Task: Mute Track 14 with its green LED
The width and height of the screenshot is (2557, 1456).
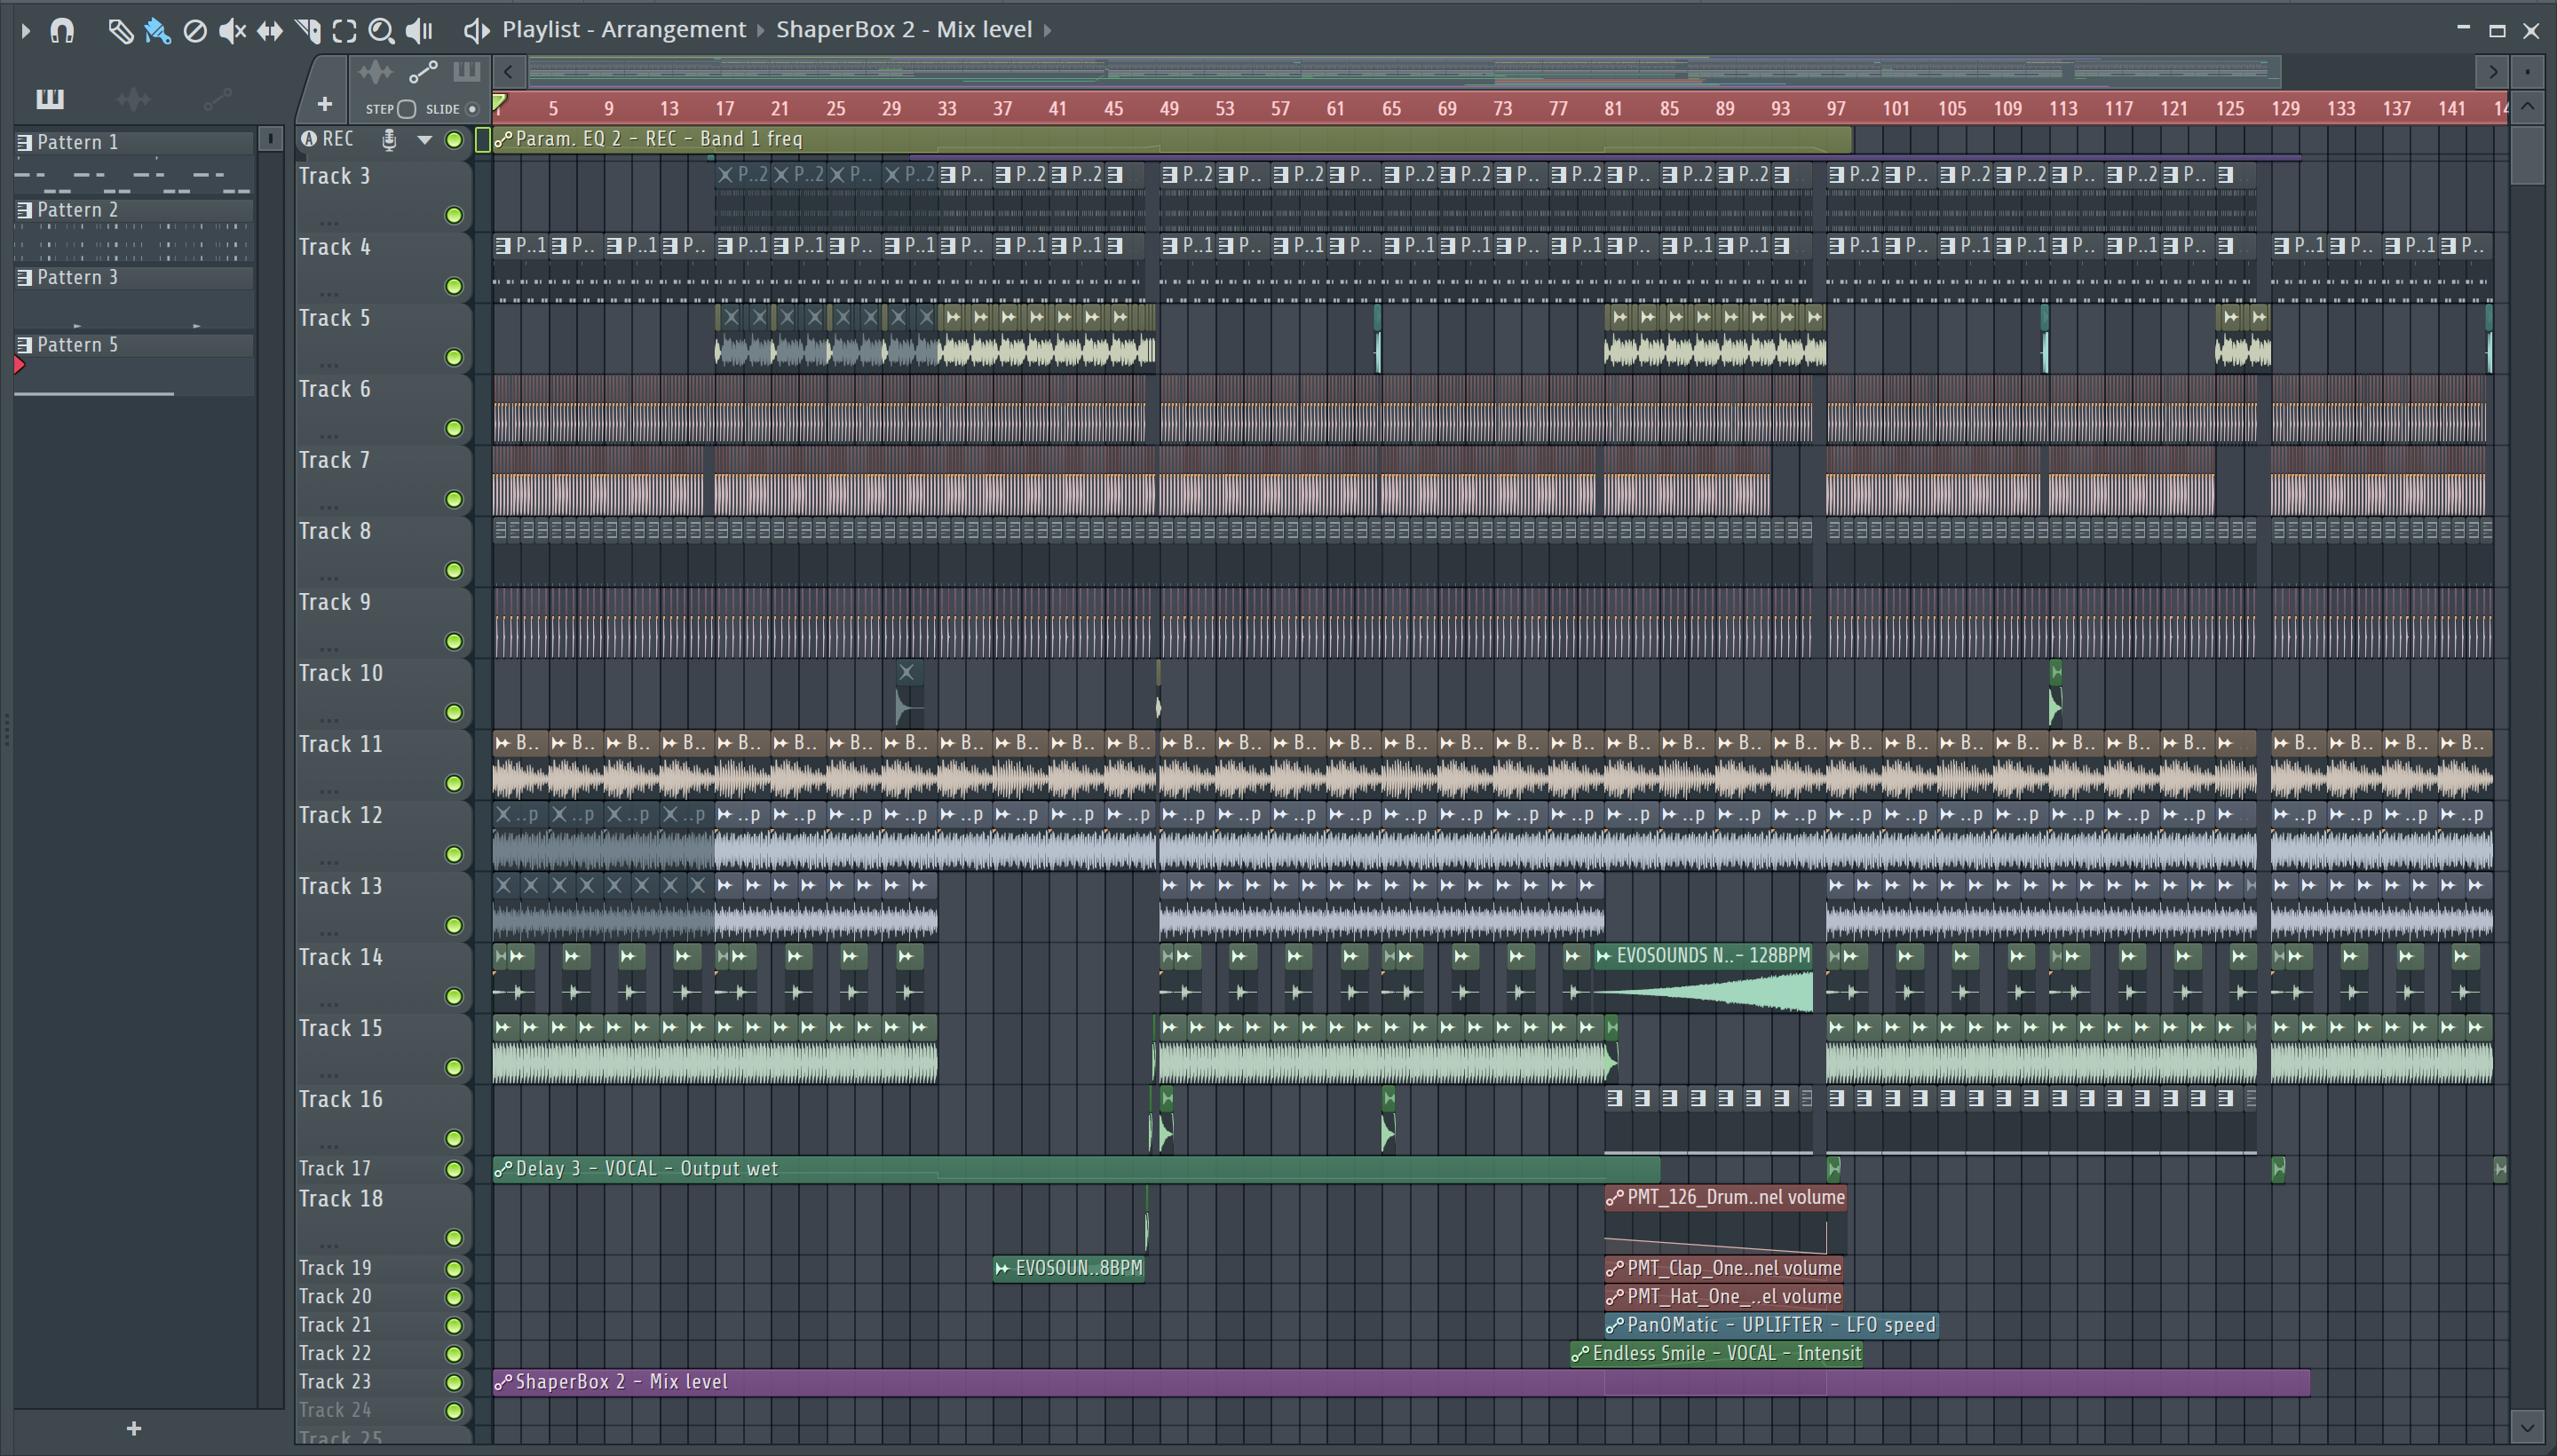Action: pos(454,996)
